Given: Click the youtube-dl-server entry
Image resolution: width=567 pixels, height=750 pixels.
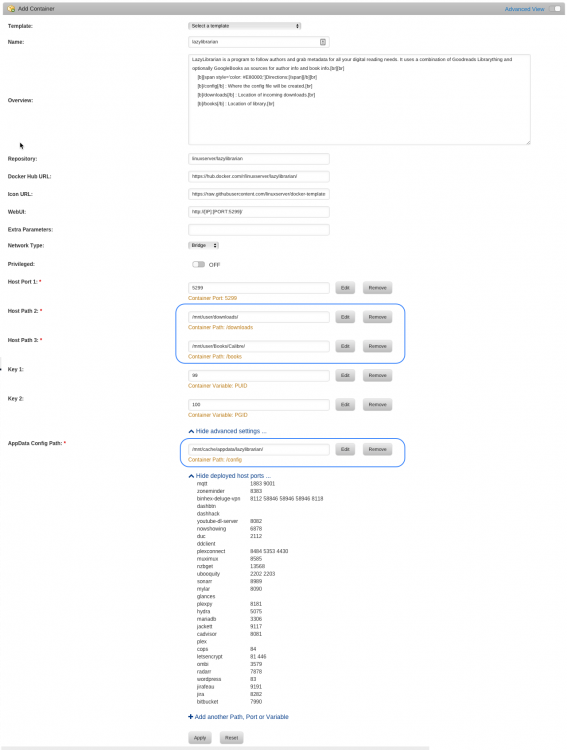Looking at the screenshot, I should (x=217, y=521).
